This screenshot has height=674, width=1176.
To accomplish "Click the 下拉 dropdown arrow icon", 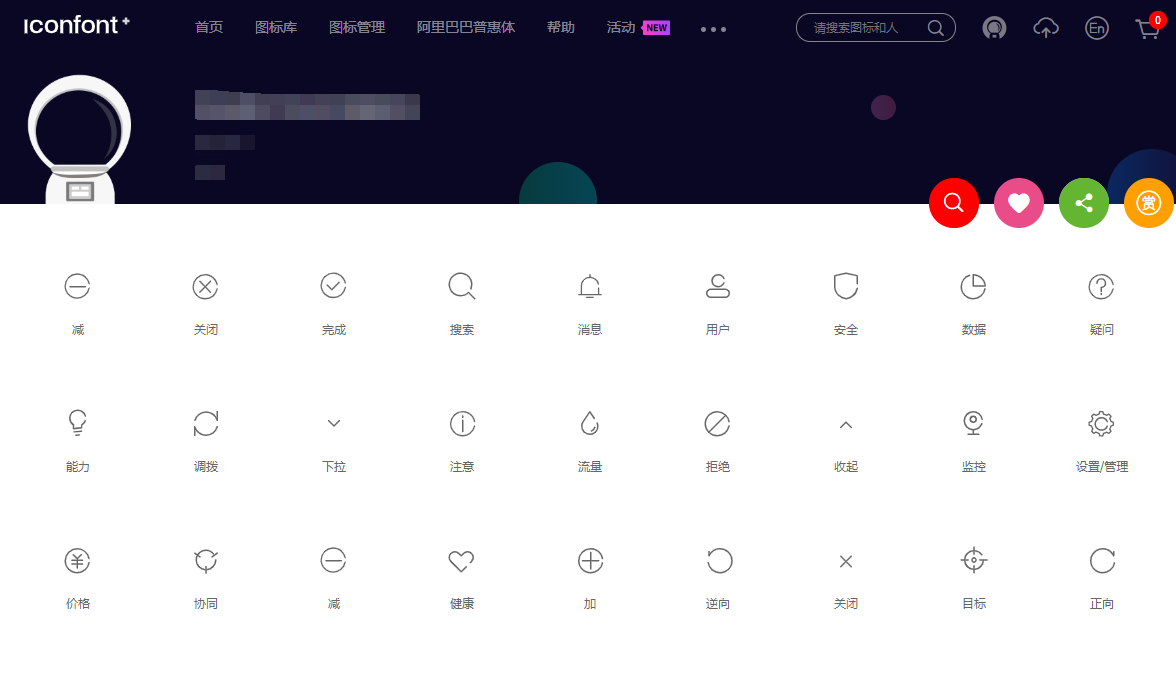I will (333, 423).
